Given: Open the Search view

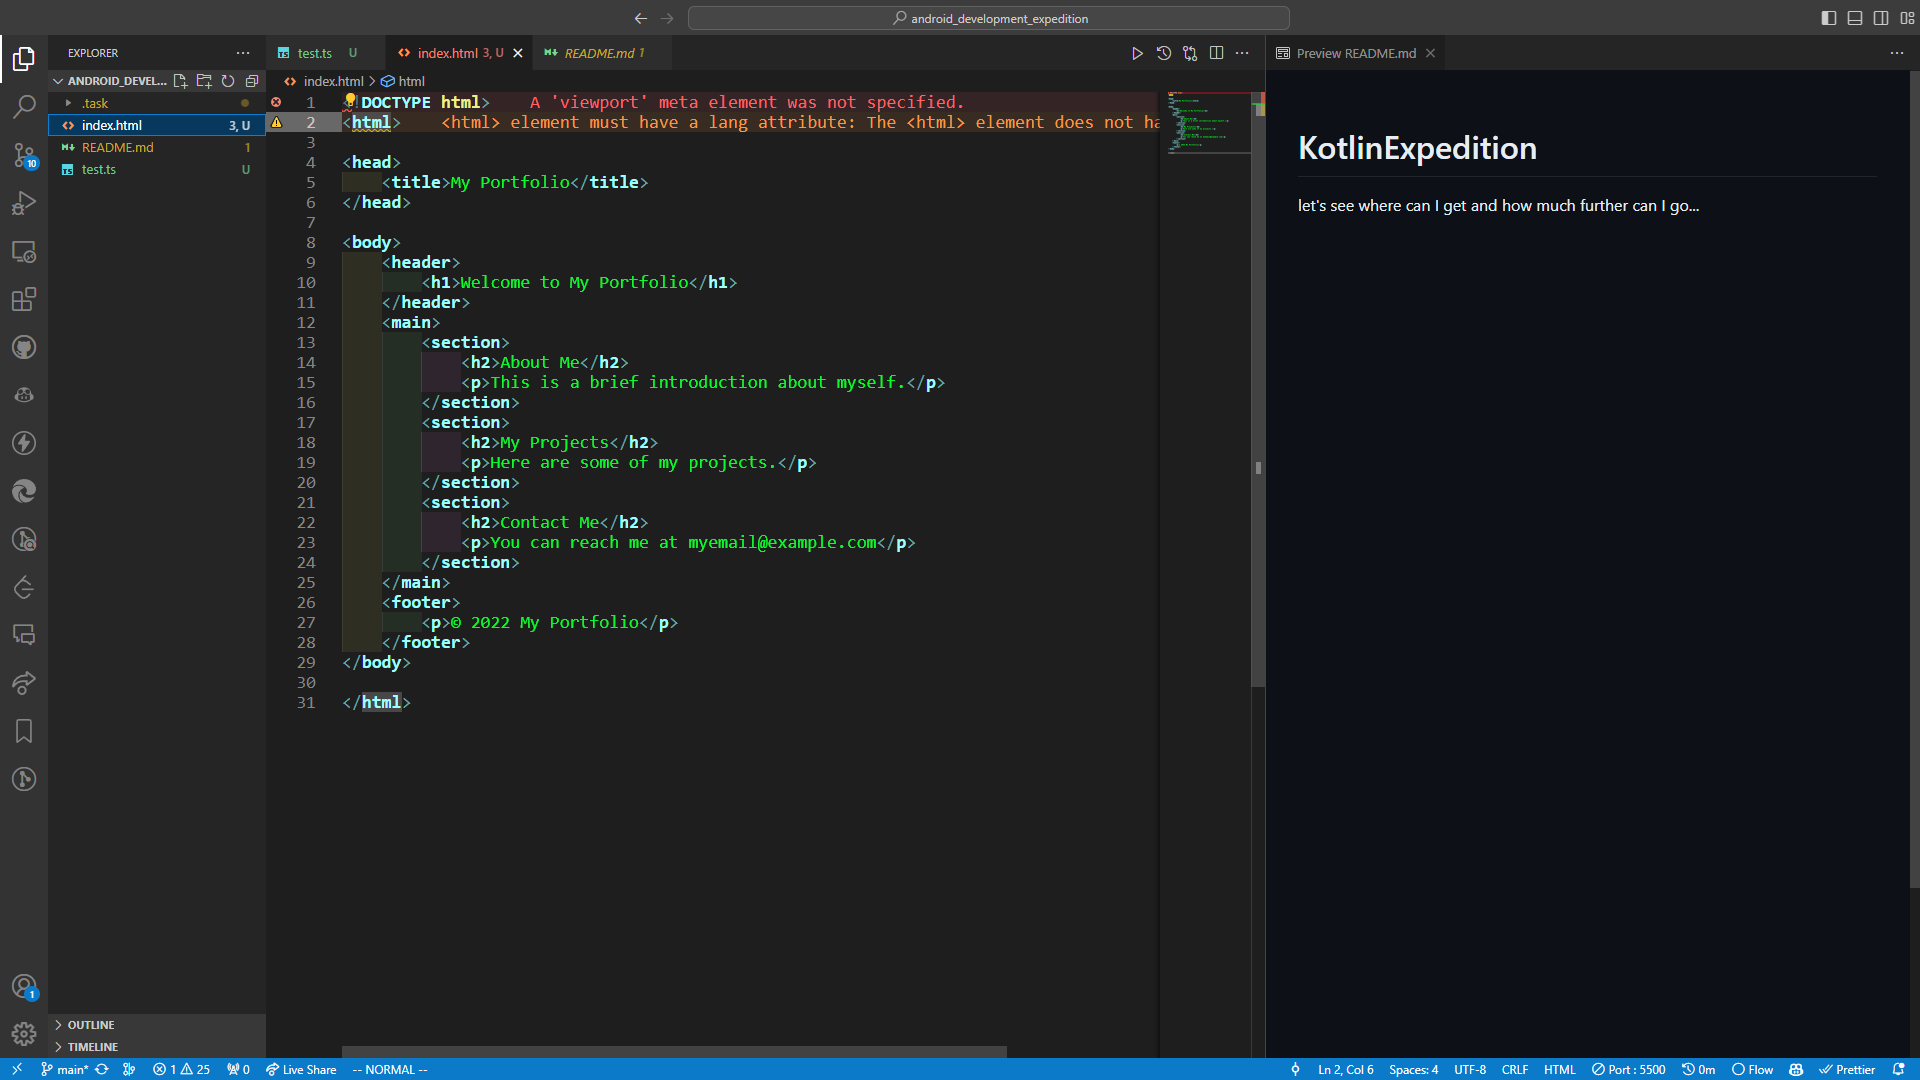Looking at the screenshot, I should click(x=24, y=107).
